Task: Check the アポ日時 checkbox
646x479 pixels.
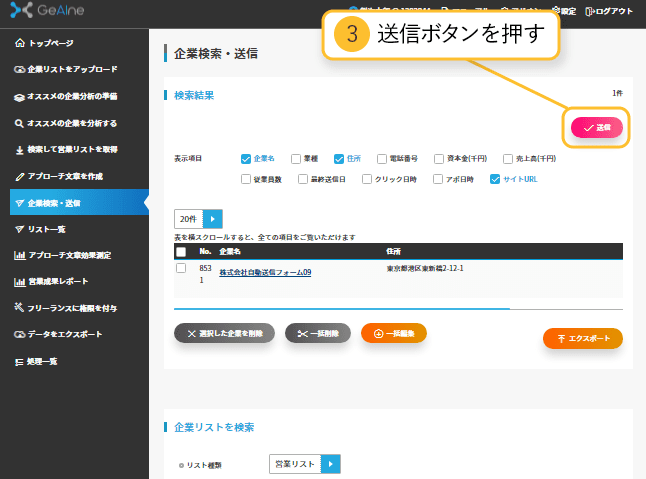Action: [x=438, y=179]
